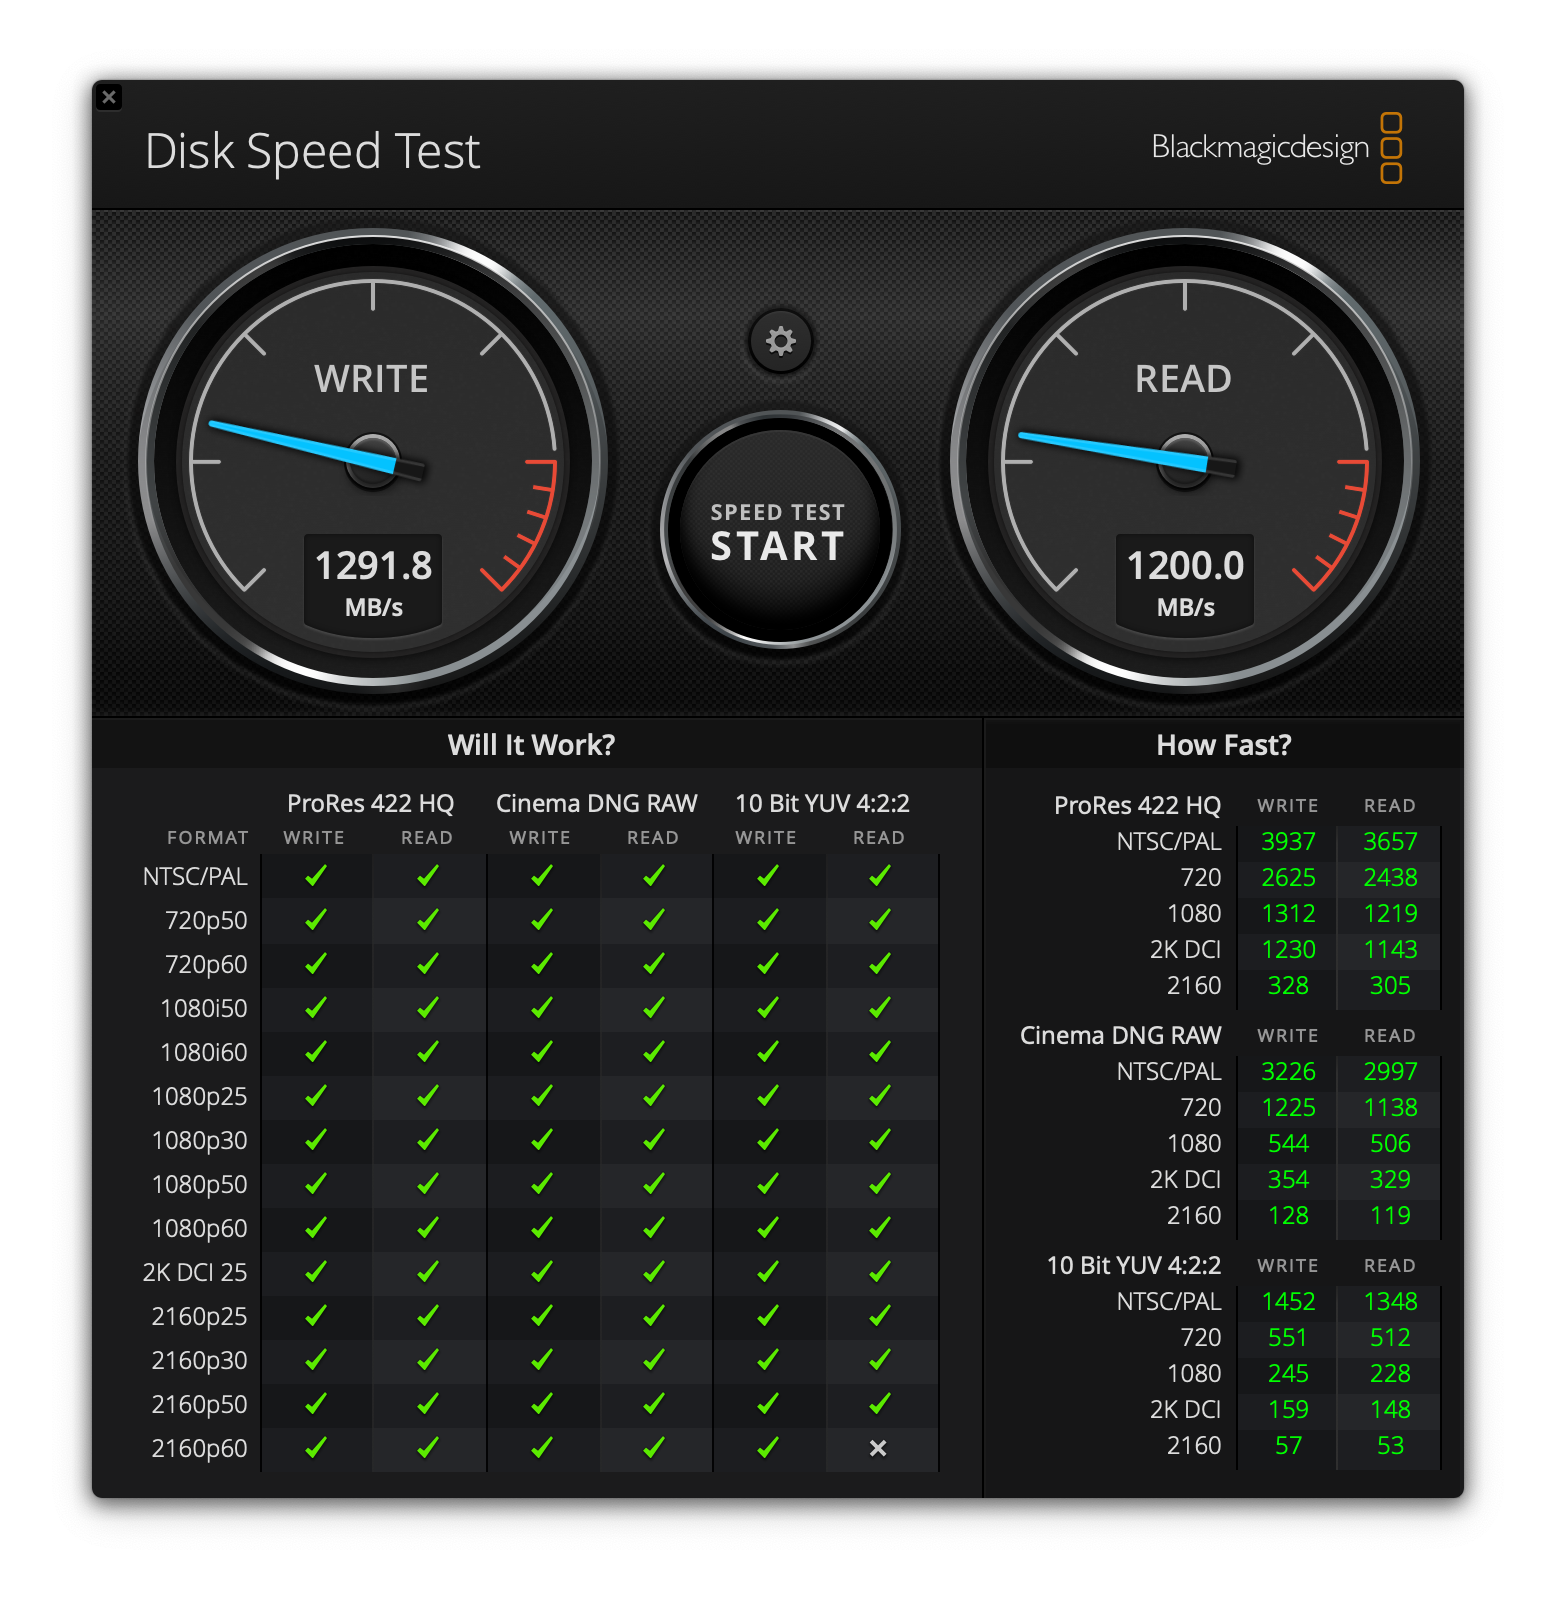Click 'Cinema DNG RAW' heading in How Fast
This screenshot has height=1604, width=1556.
coord(1120,1036)
